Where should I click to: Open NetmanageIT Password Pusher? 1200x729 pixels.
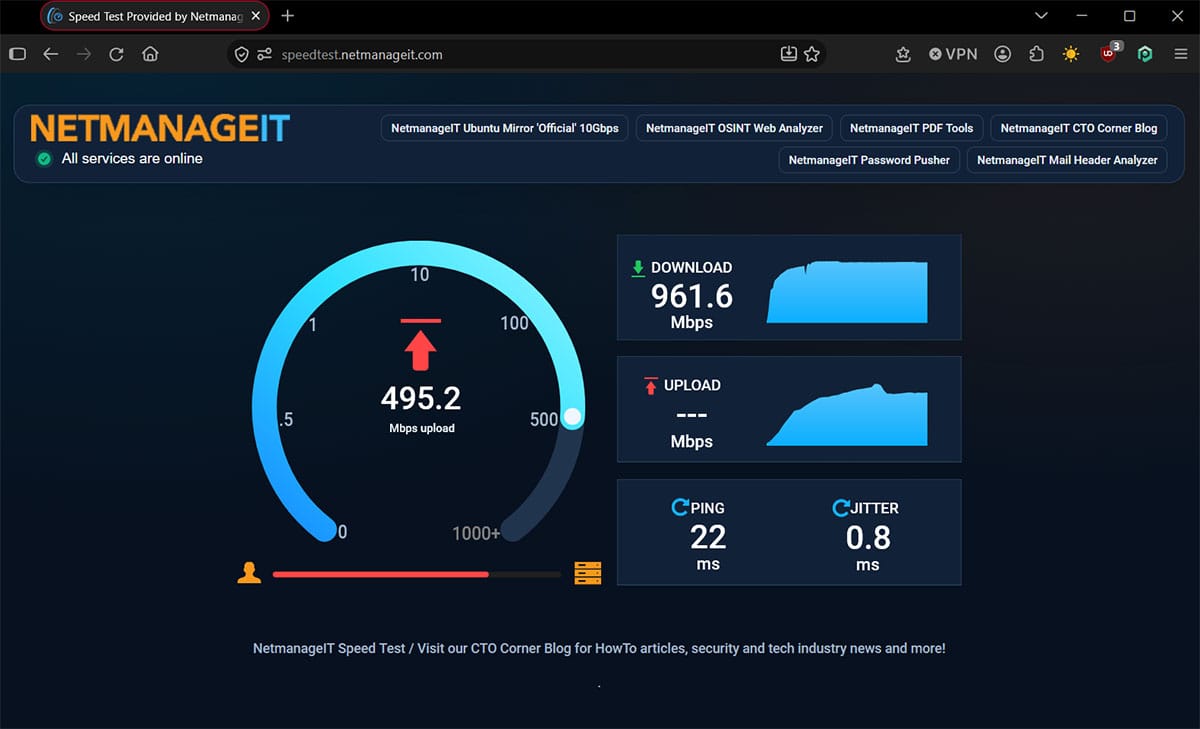[869, 160]
